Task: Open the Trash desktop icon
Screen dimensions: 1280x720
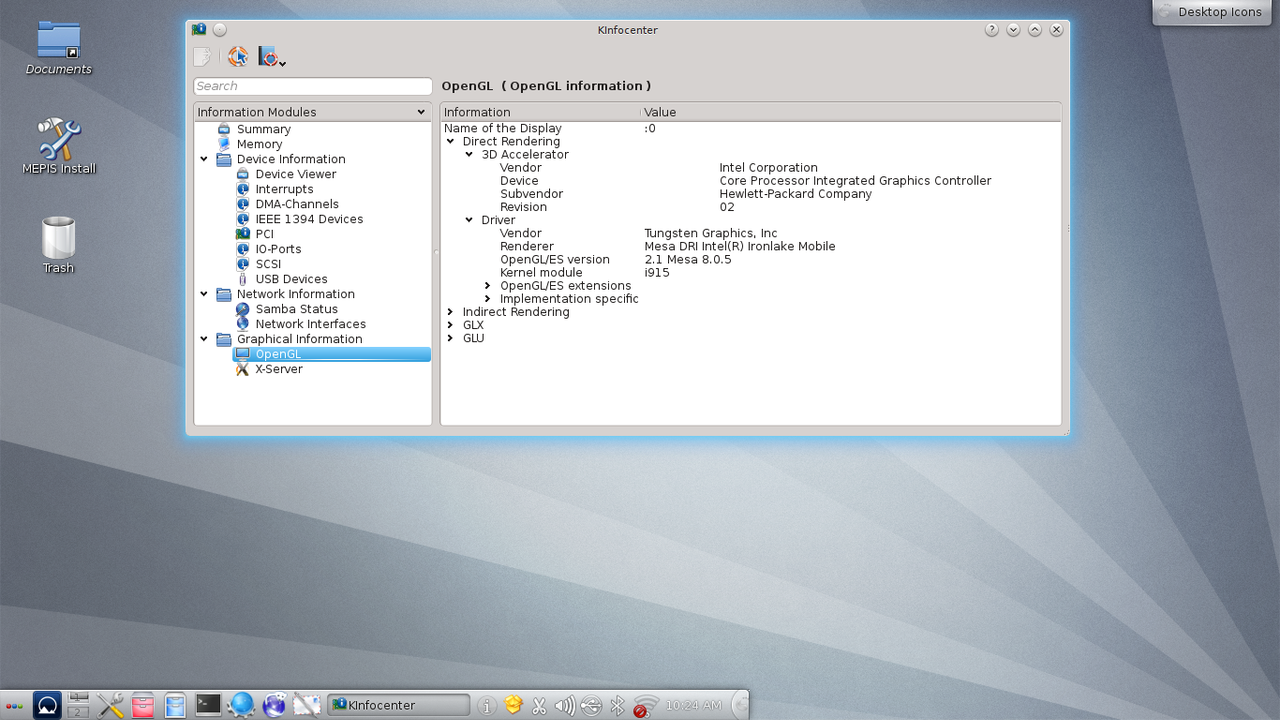Action: click(58, 245)
